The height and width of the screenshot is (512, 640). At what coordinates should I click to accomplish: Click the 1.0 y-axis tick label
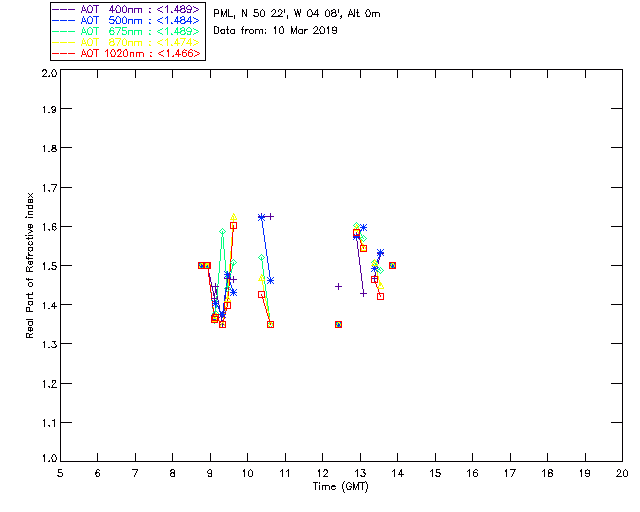[49, 459]
